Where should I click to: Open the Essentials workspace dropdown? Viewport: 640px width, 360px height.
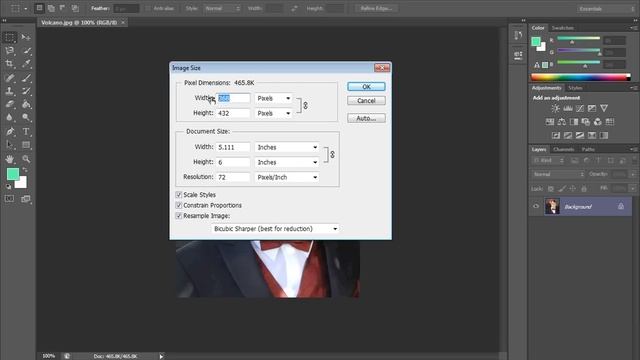pos(606,9)
